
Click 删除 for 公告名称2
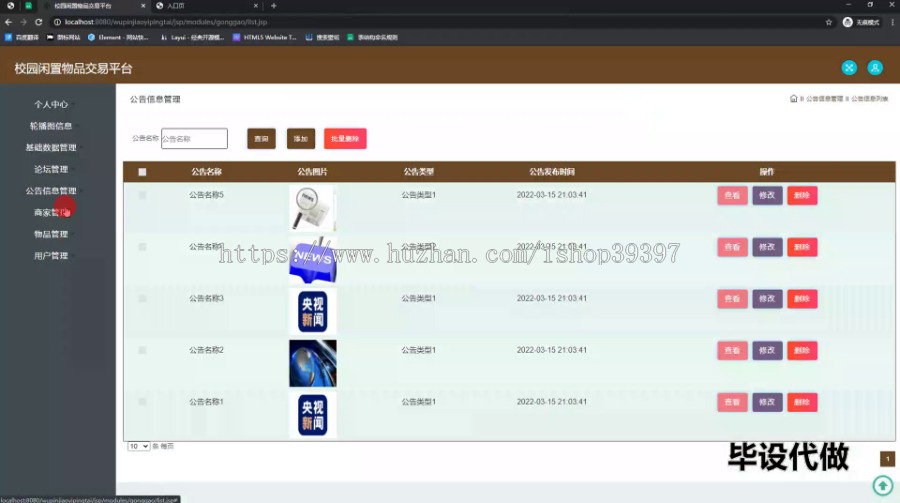pos(802,350)
